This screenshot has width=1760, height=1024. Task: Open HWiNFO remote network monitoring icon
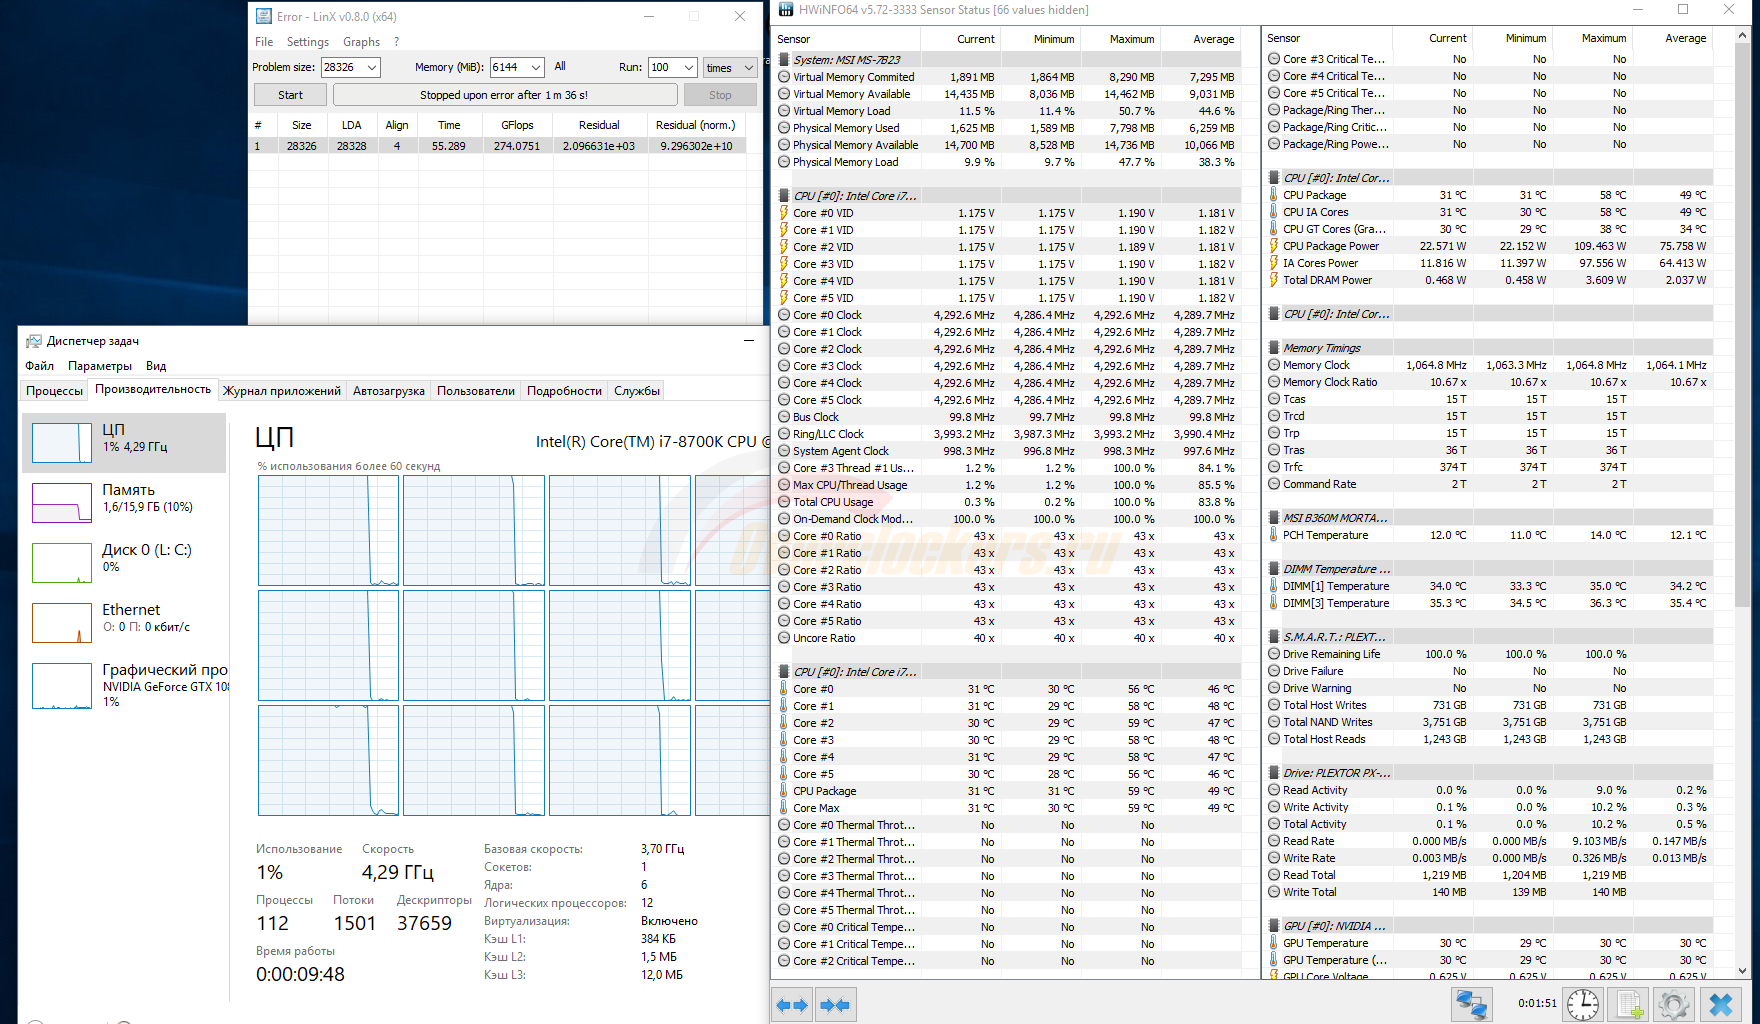pyautogui.click(x=1471, y=1005)
